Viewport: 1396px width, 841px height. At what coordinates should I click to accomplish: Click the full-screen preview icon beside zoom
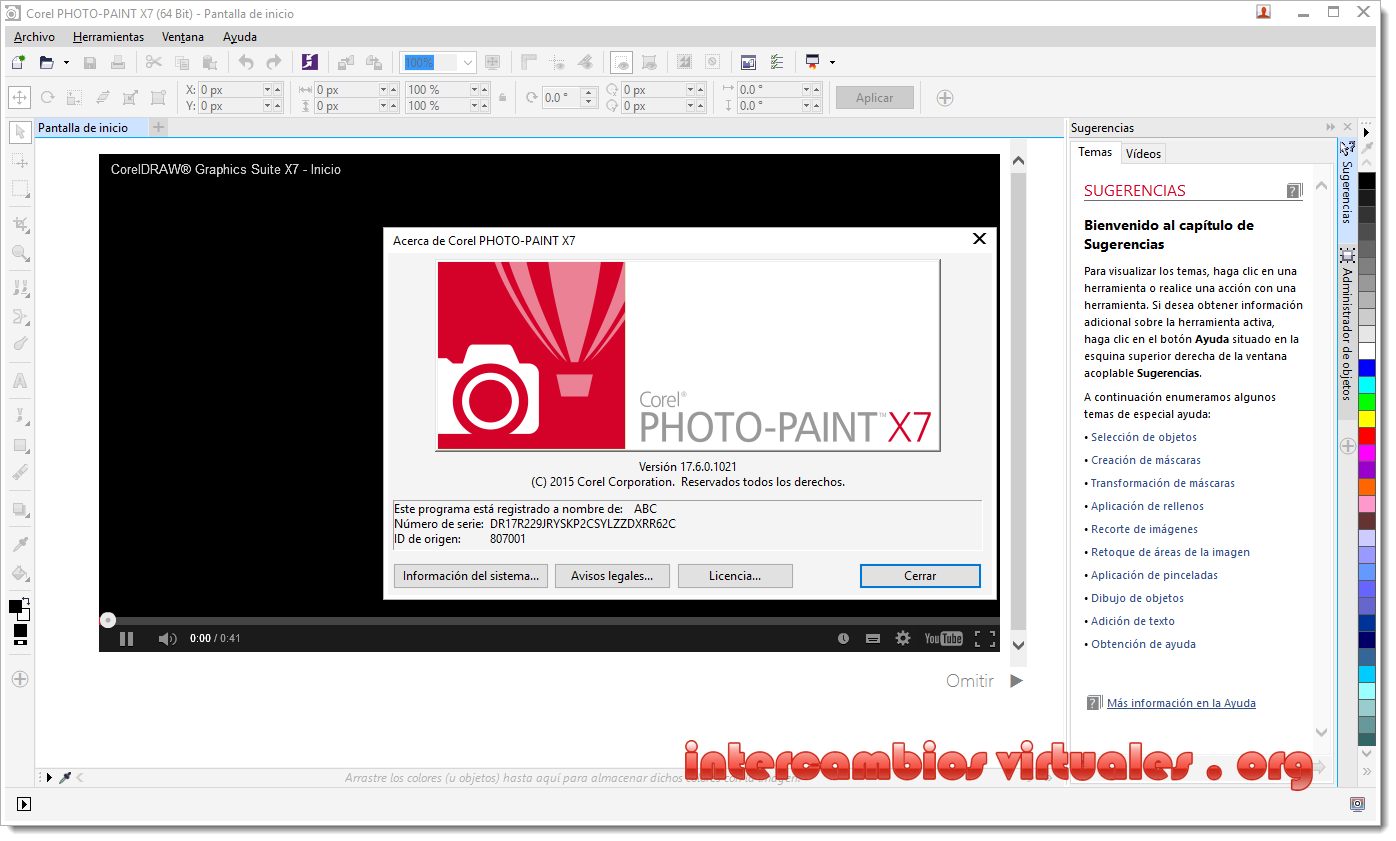pyautogui.click(x=492, y=62)
